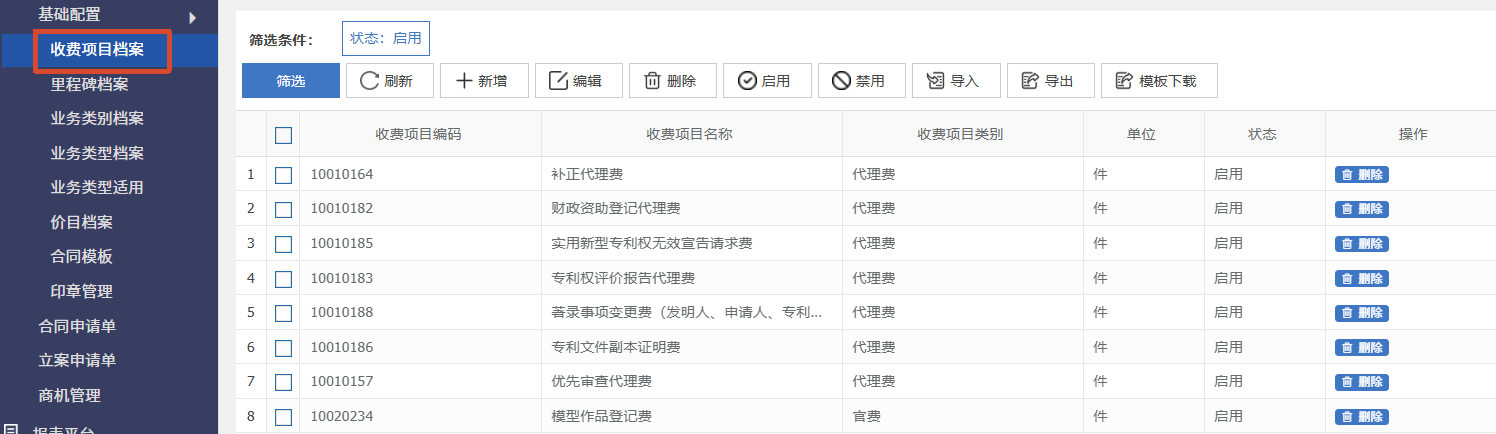Check the box for row 10010182
This screenshot has width=1496, height=434.
(283, 208)
